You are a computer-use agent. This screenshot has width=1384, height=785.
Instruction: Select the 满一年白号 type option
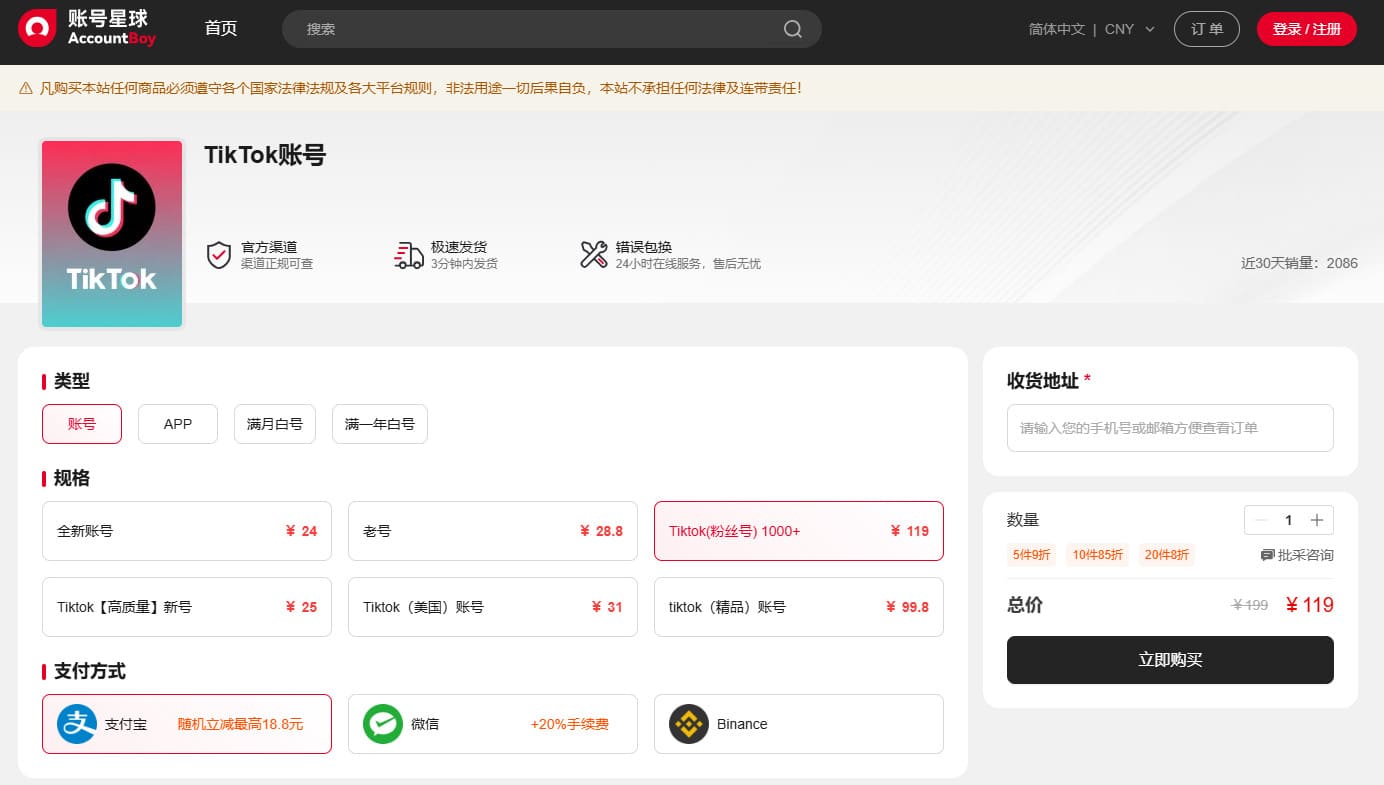(x=380, y=424)
